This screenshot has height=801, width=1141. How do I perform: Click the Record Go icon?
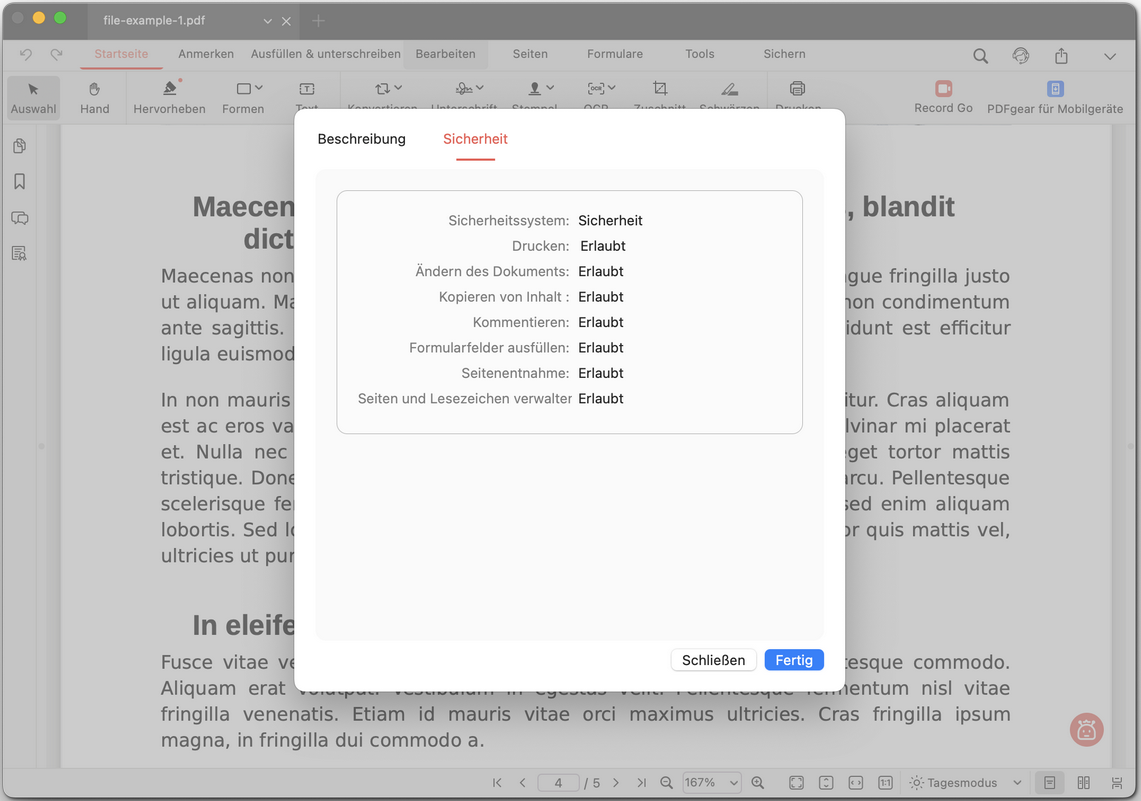pyautogui.click(x=941, y=90)
